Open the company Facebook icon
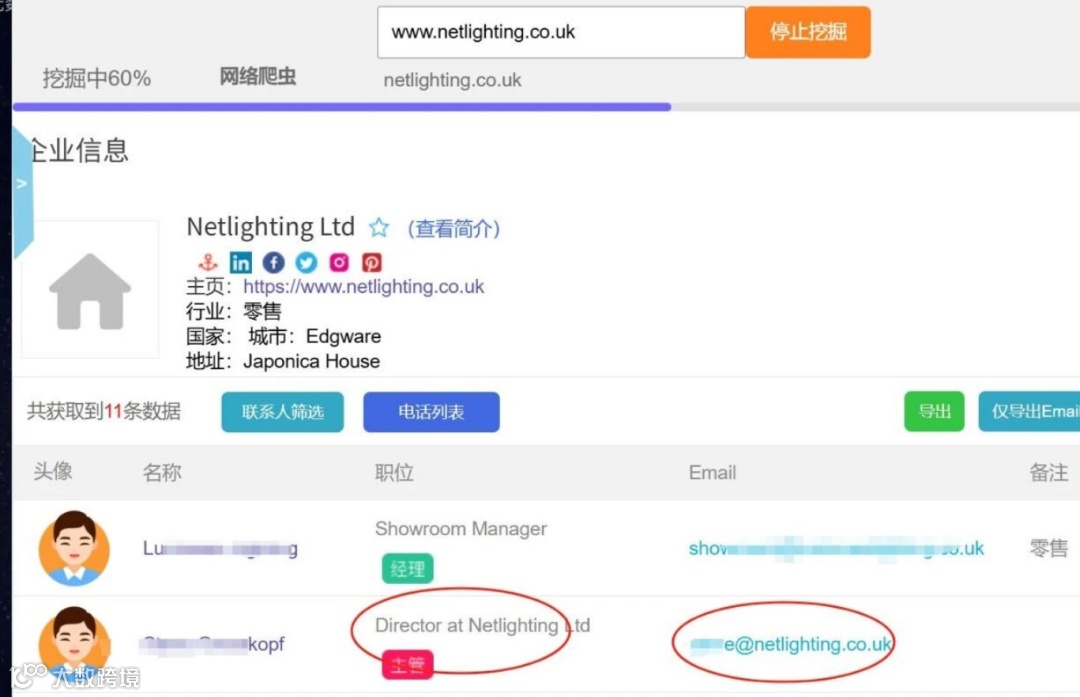 pyautogui.click(x=273, y=262)
